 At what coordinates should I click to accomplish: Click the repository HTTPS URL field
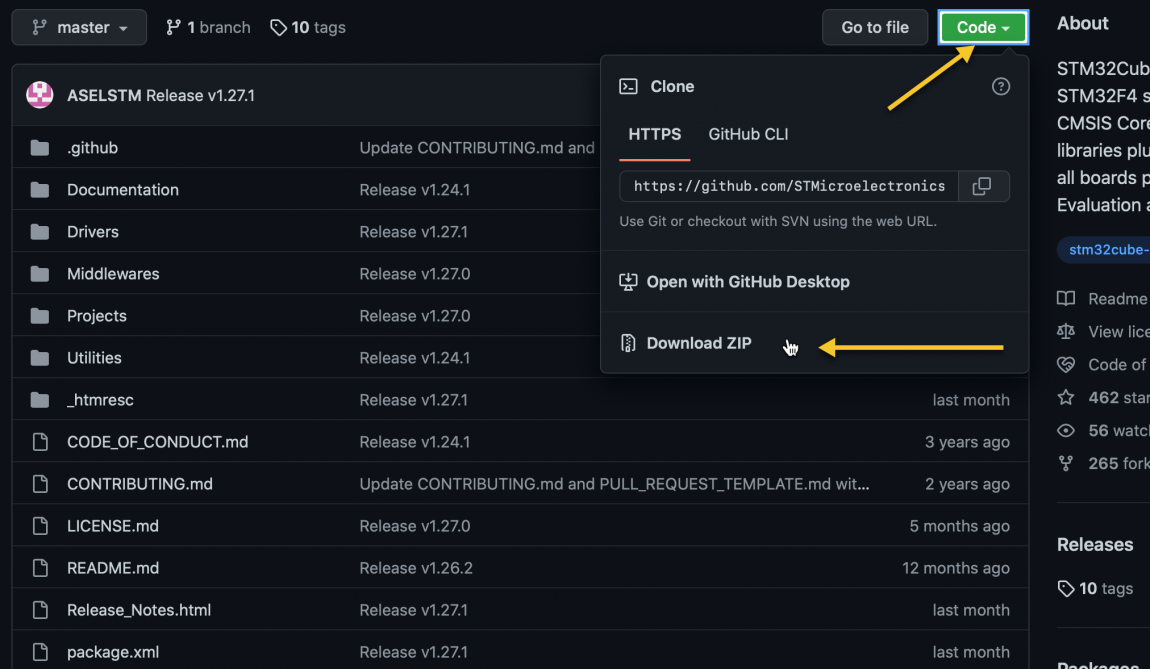tap(789, 186)
